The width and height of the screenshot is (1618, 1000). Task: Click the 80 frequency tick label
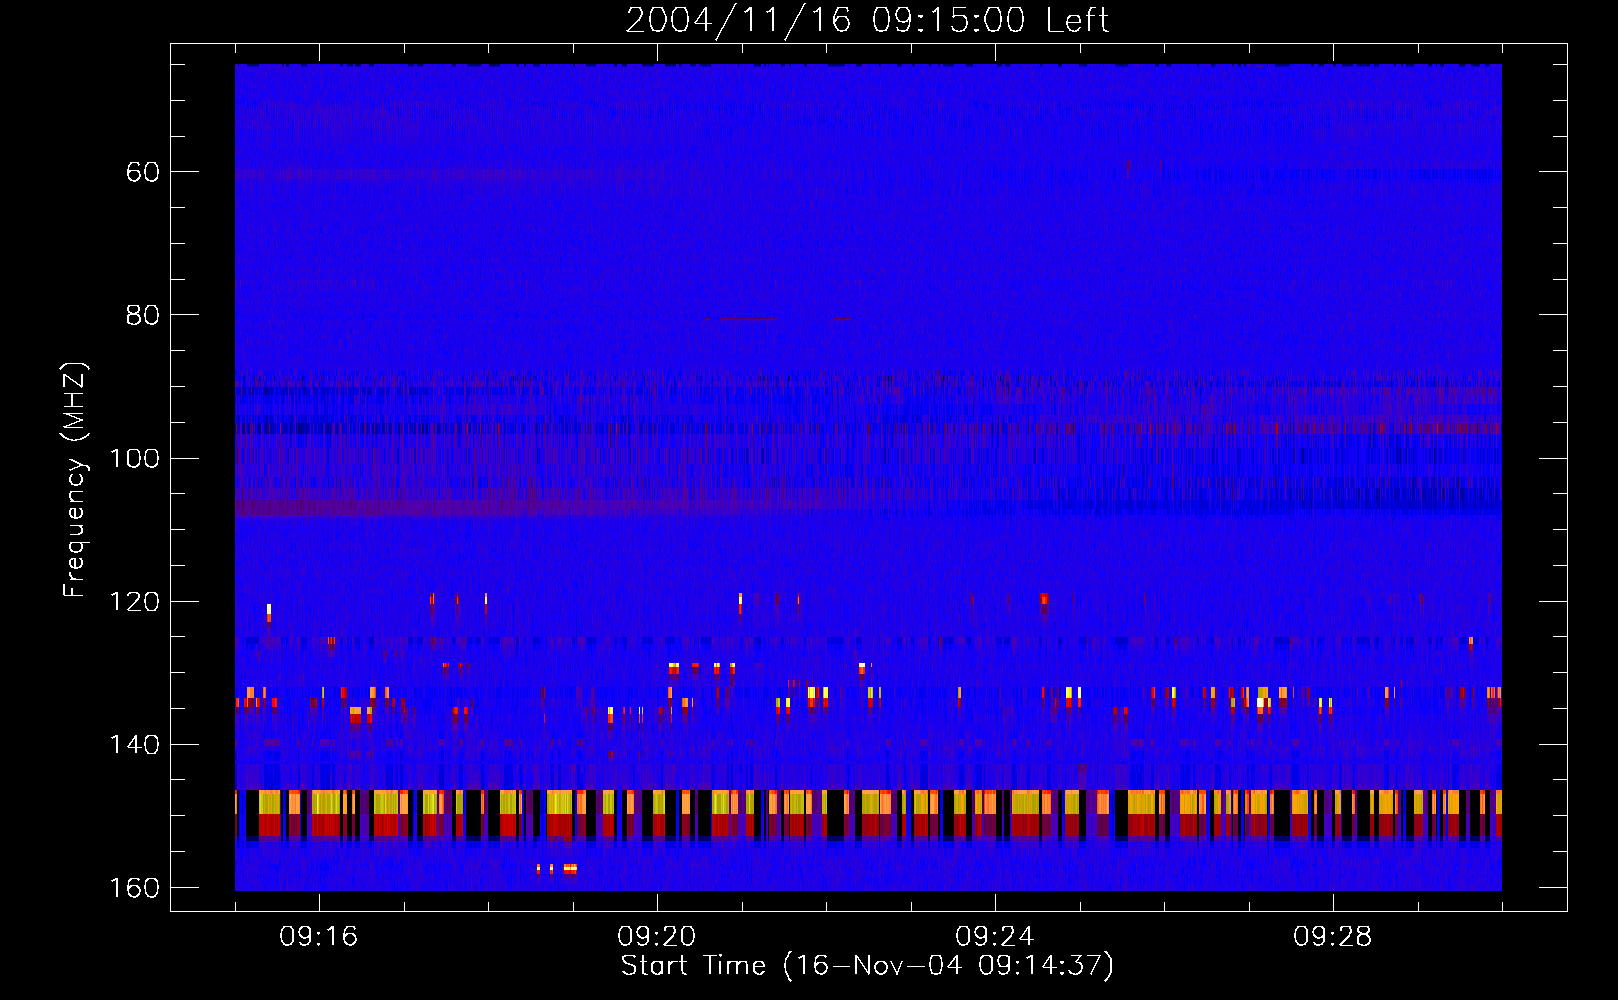point(142,315)
